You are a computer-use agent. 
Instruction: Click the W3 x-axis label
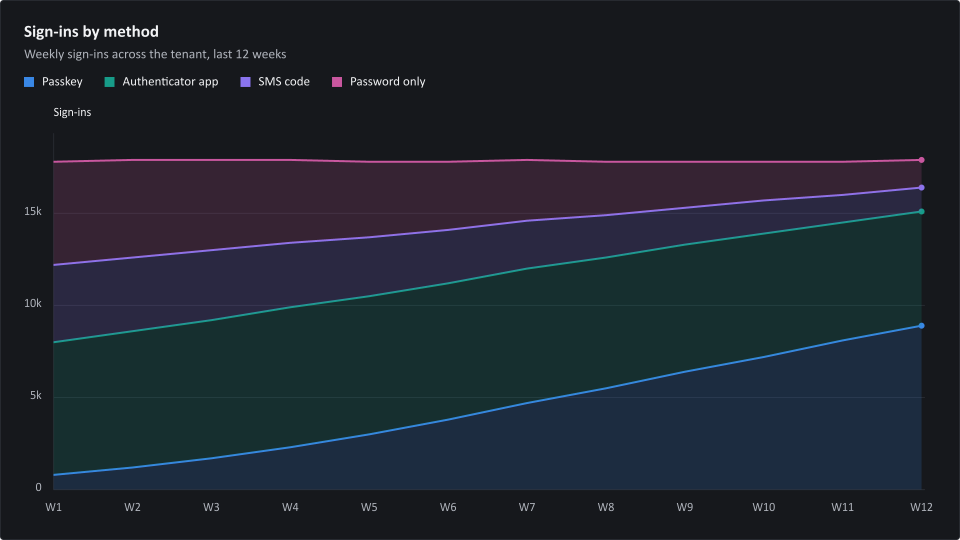pyautogui.click(x=211, y=508)
